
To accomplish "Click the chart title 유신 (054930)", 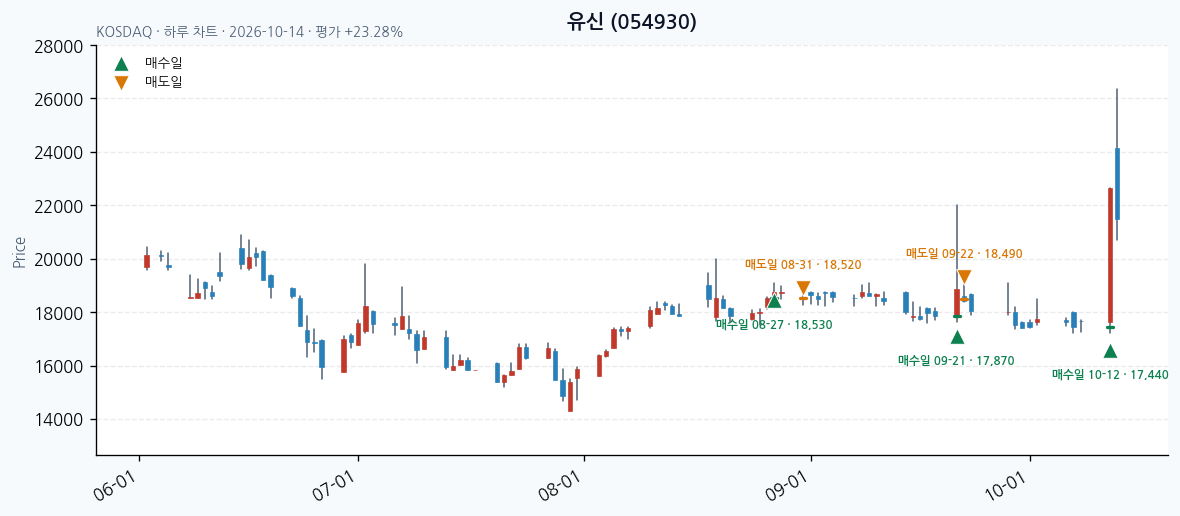I will pyautogui.click(x=631, y=22).
